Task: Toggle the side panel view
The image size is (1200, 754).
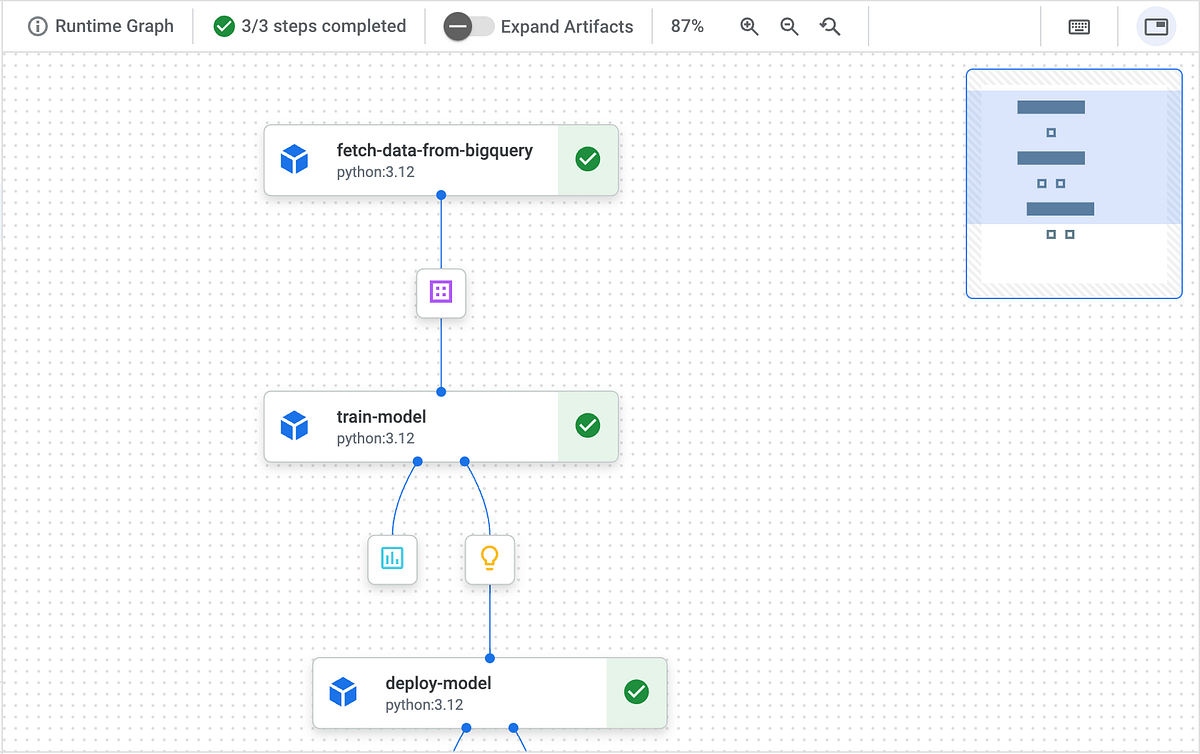Action: tap(1156, 26)
